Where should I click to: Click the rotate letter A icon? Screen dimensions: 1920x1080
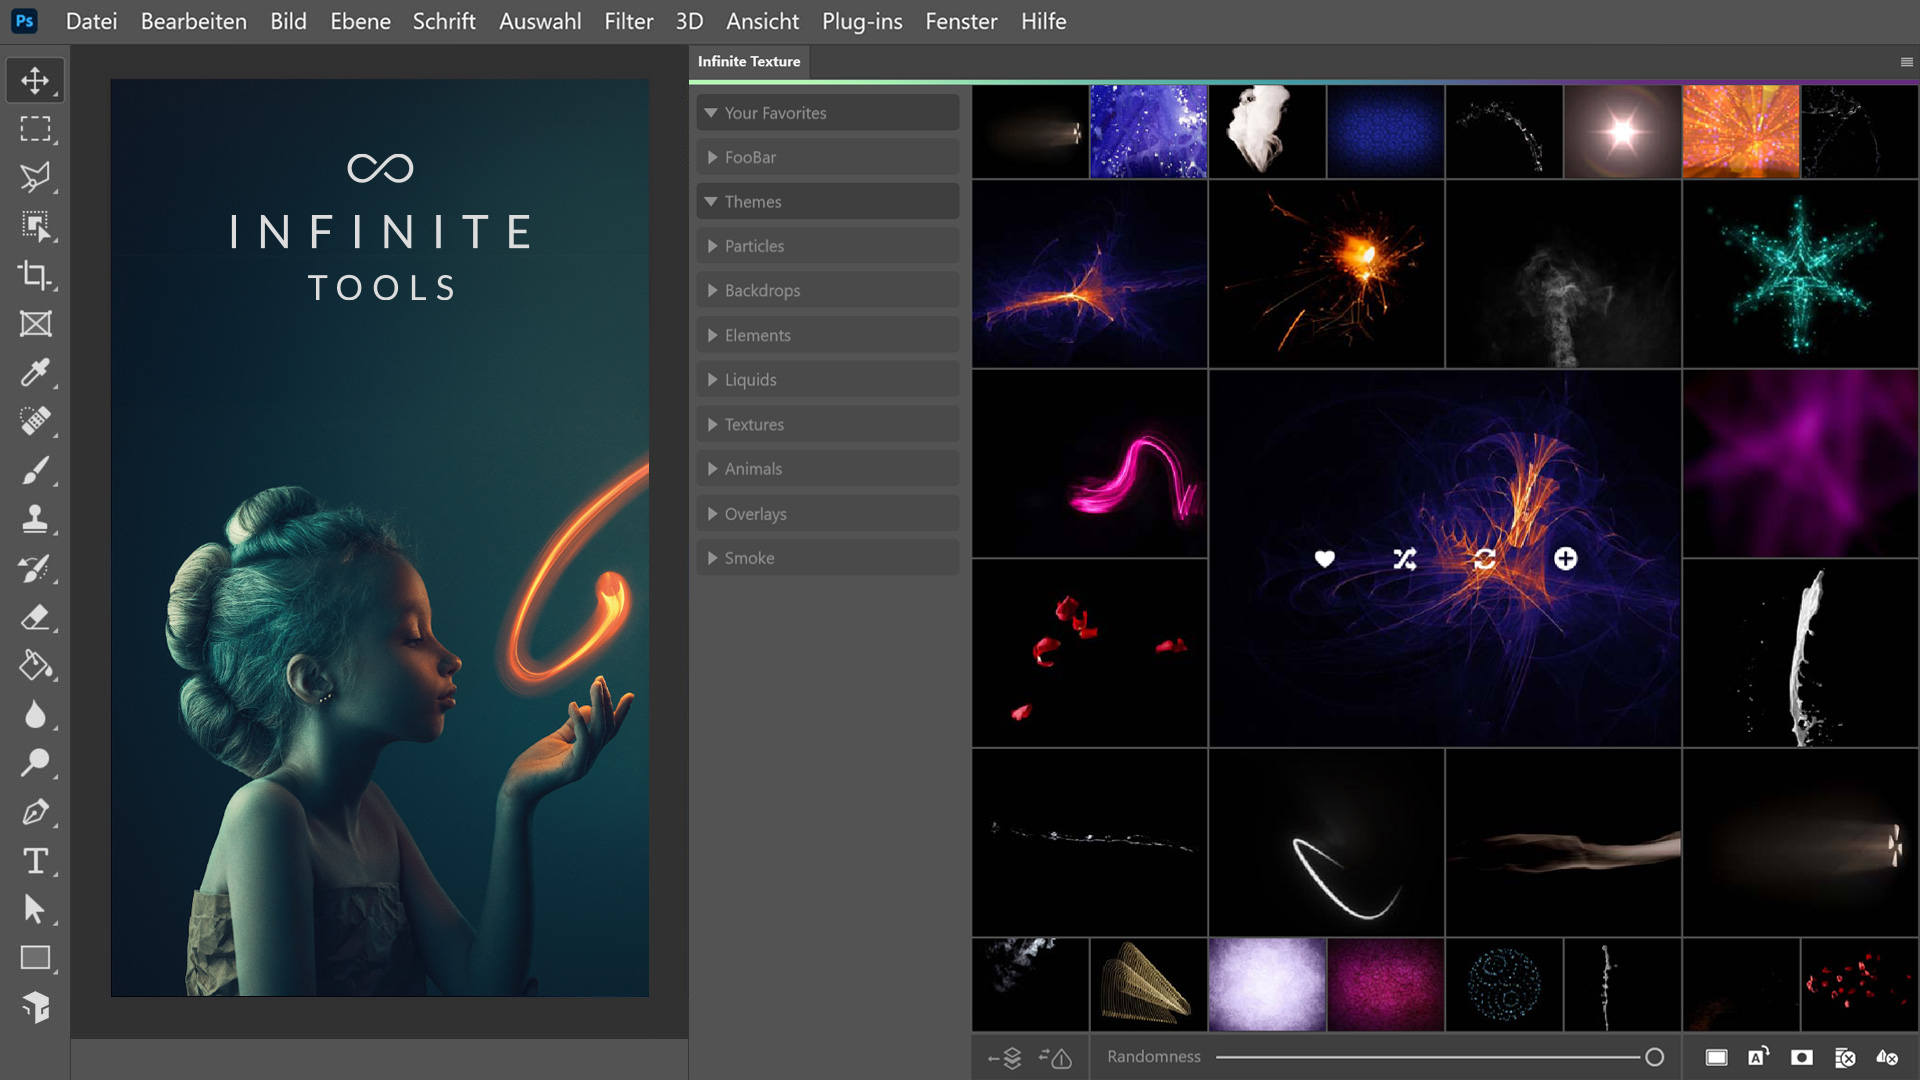click(1759, 1057)
